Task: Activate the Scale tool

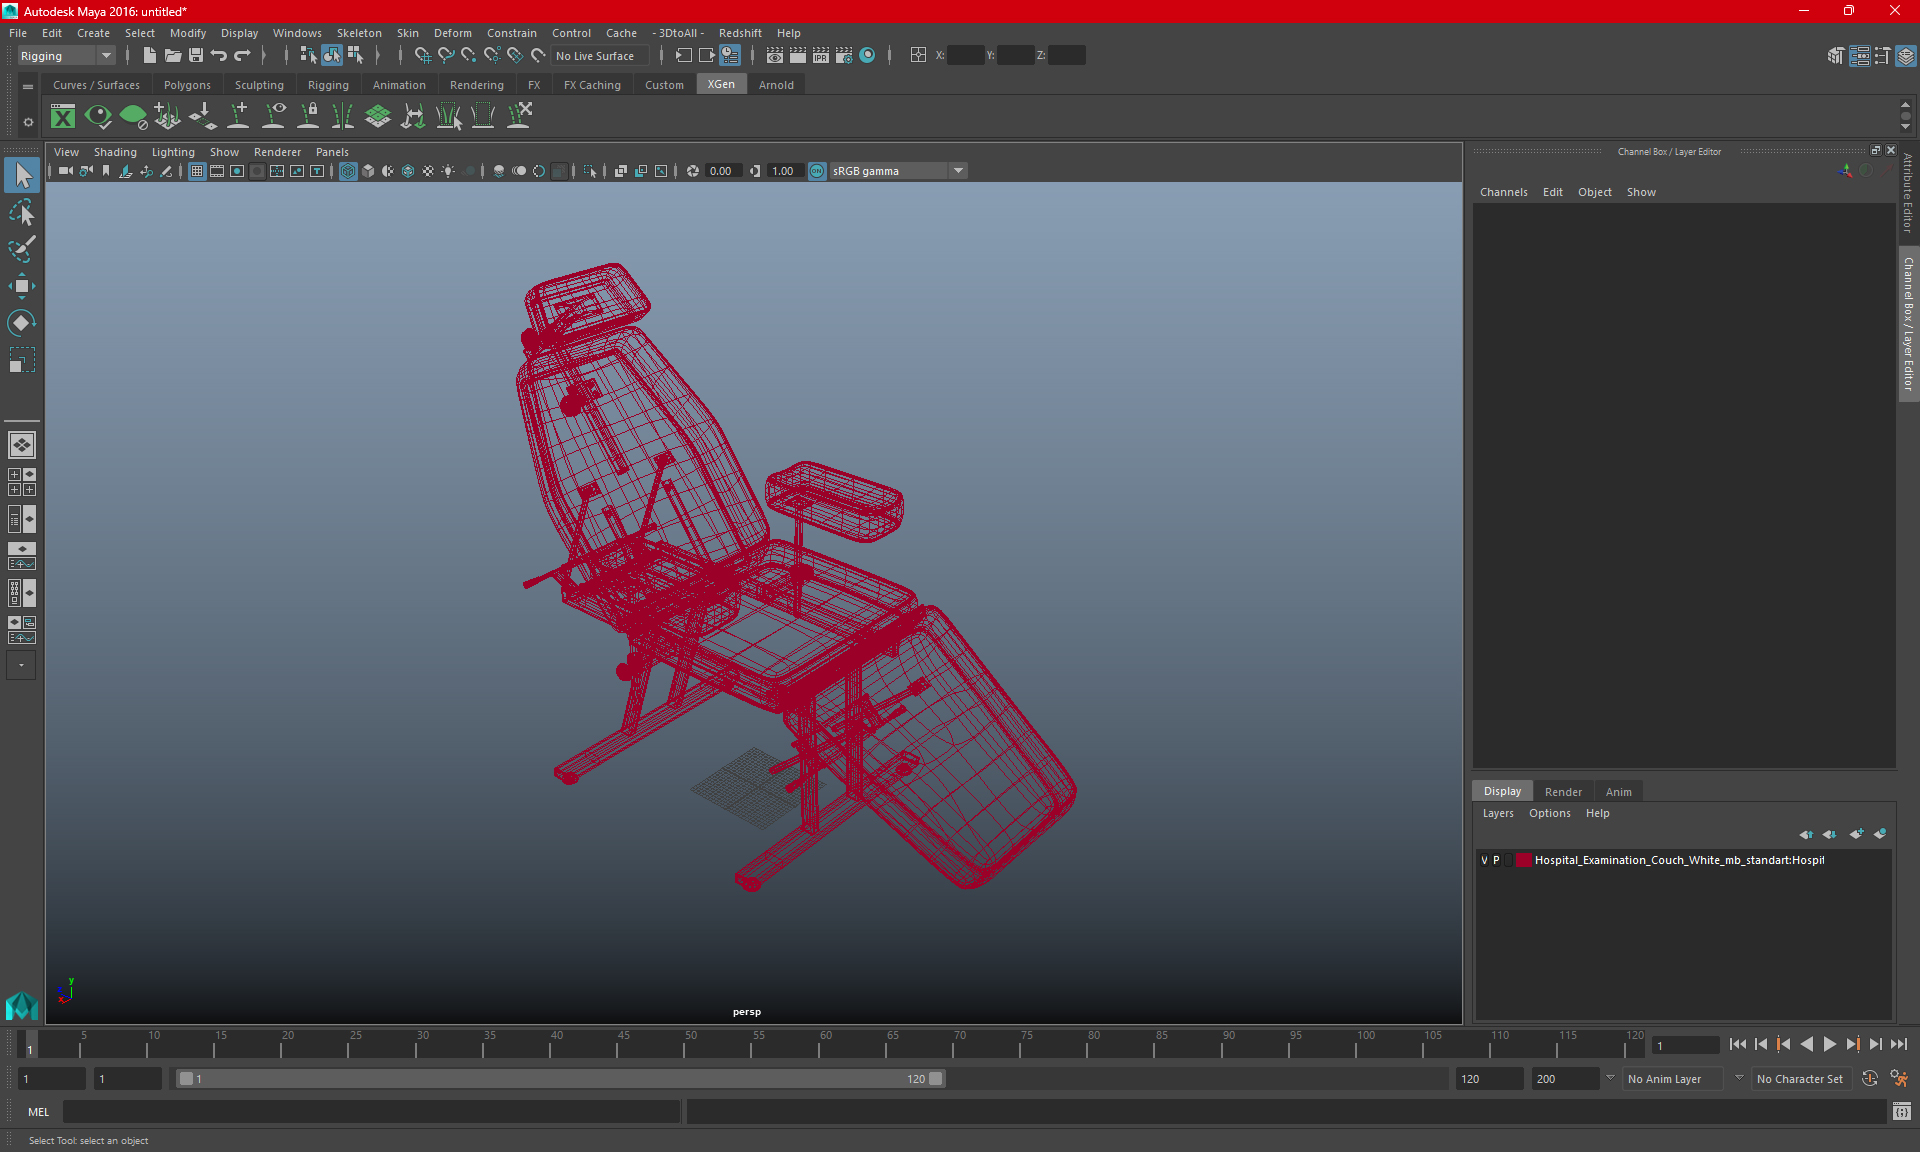Action: [22, 359]
